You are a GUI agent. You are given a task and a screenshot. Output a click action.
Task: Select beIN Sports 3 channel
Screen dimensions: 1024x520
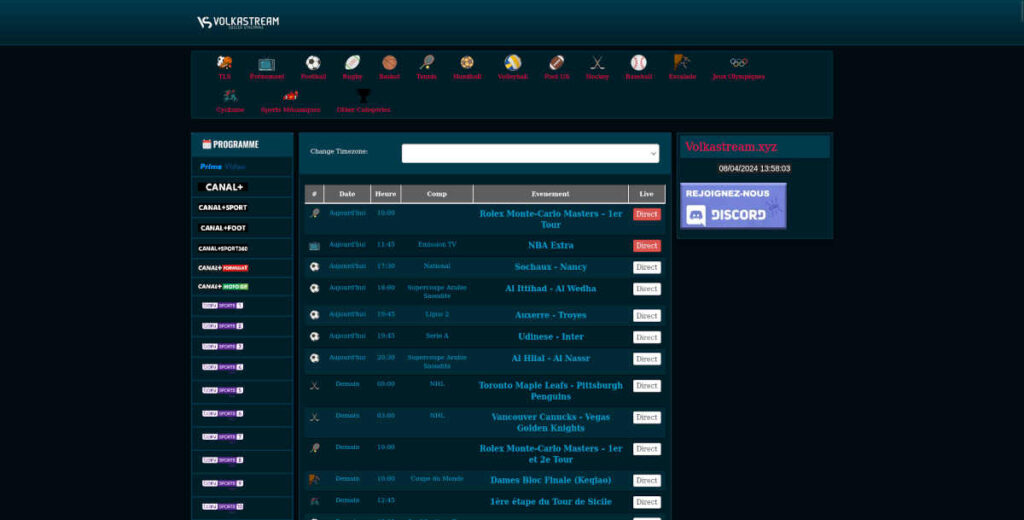click(223, 347)
